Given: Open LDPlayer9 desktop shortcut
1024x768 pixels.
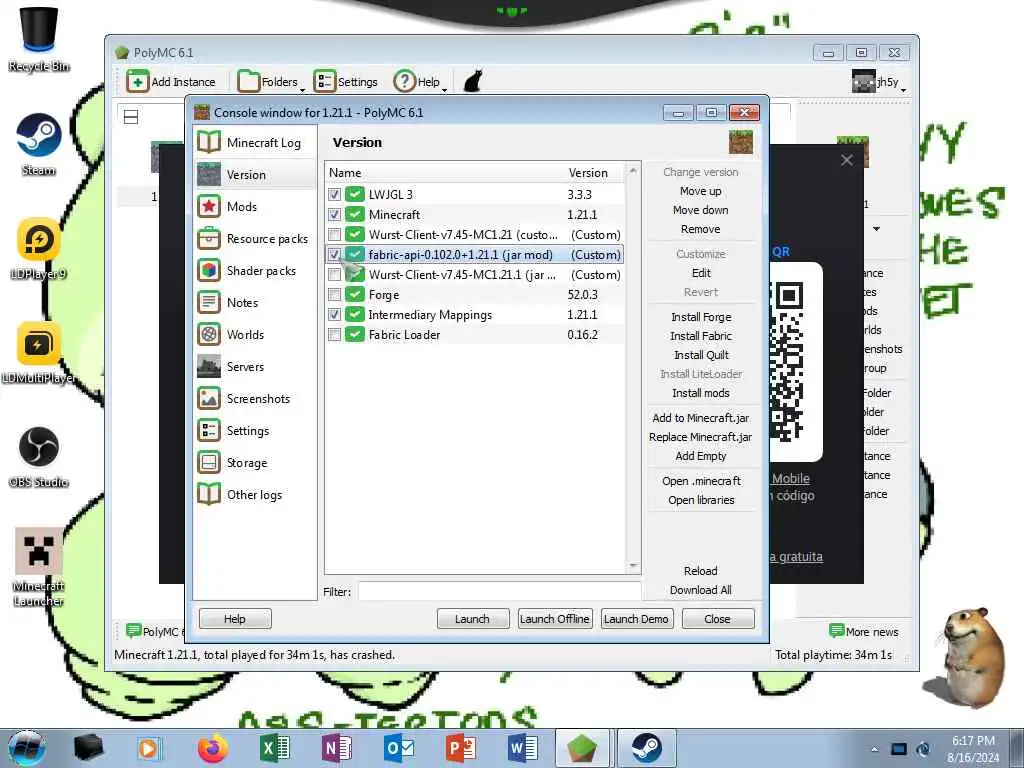Looking at the screenshot, I should [39, 249].
